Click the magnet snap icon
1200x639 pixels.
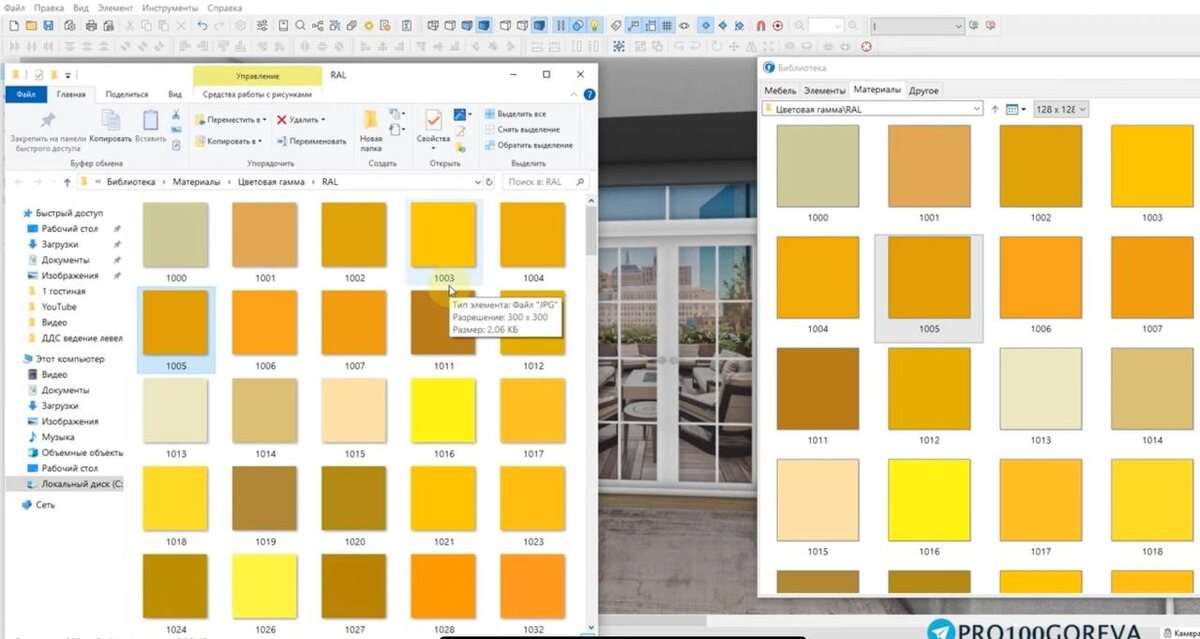coord(760,26)
